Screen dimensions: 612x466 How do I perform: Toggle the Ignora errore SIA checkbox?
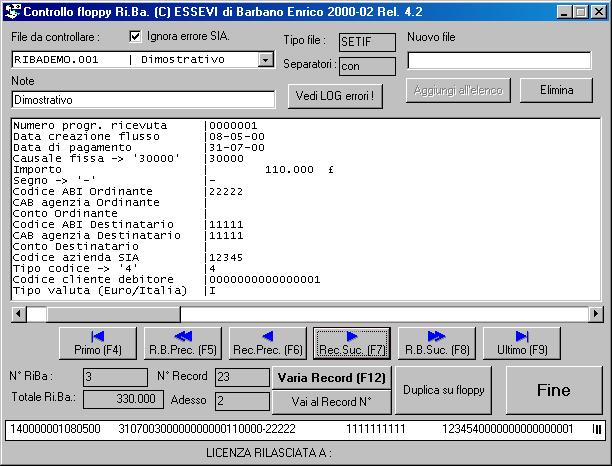[x=136, y=37]
